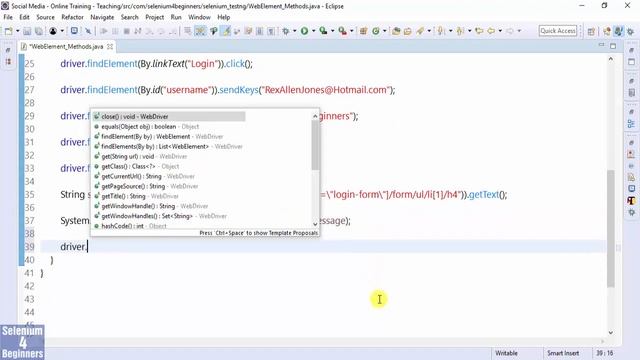Open the Window menu

click(199, 17)
